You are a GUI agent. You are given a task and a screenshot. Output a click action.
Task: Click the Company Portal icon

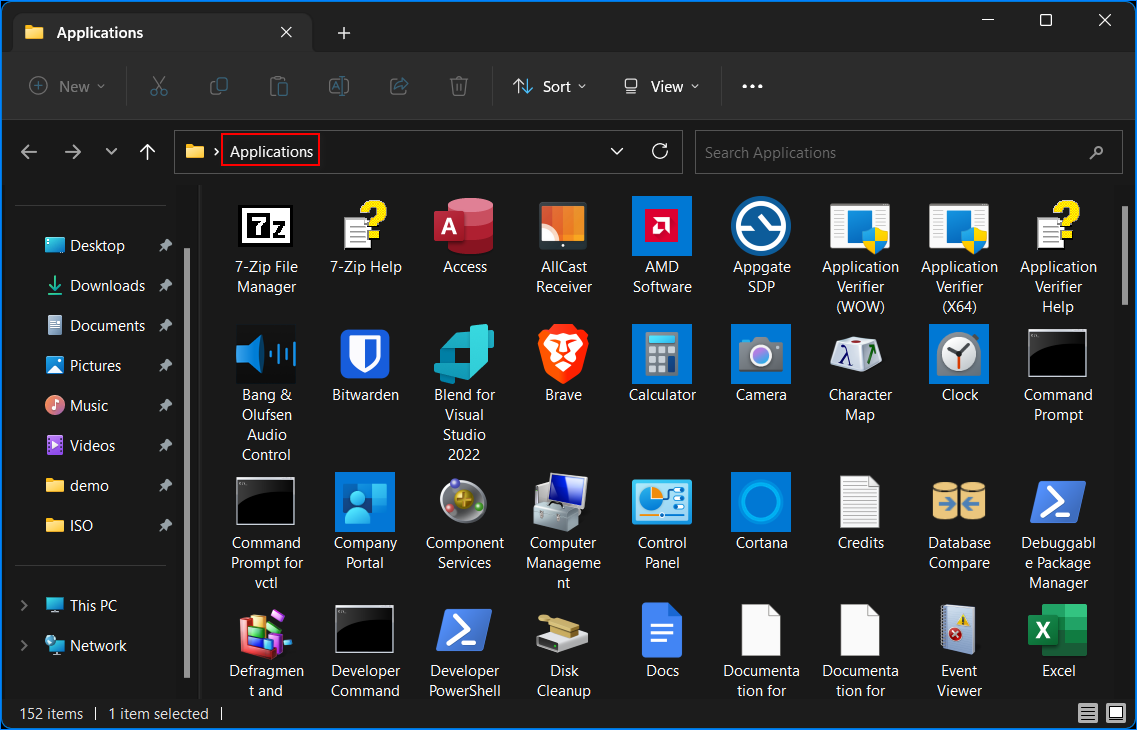click(365, 502)
